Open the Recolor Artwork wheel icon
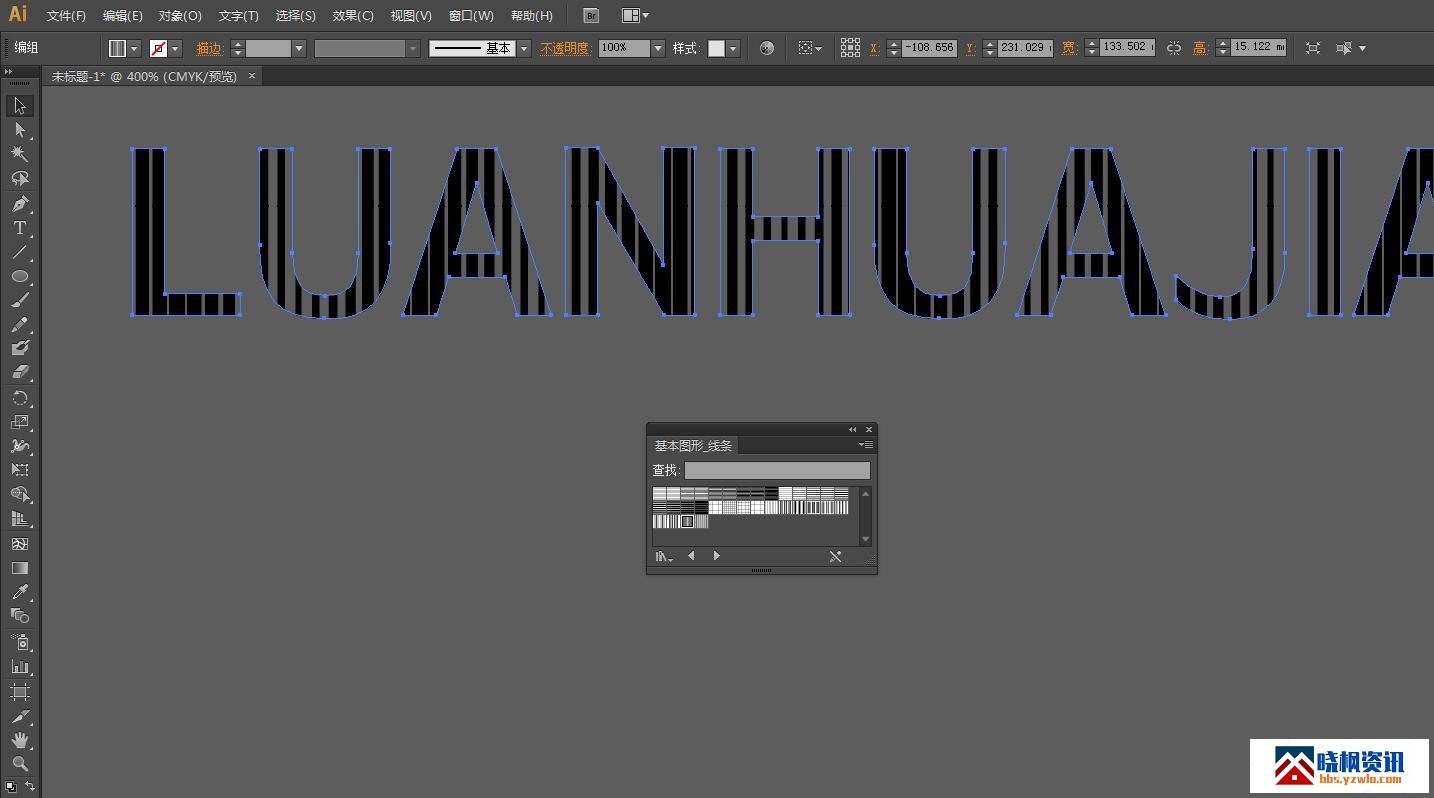1434x798 pixels. (767, 48)
